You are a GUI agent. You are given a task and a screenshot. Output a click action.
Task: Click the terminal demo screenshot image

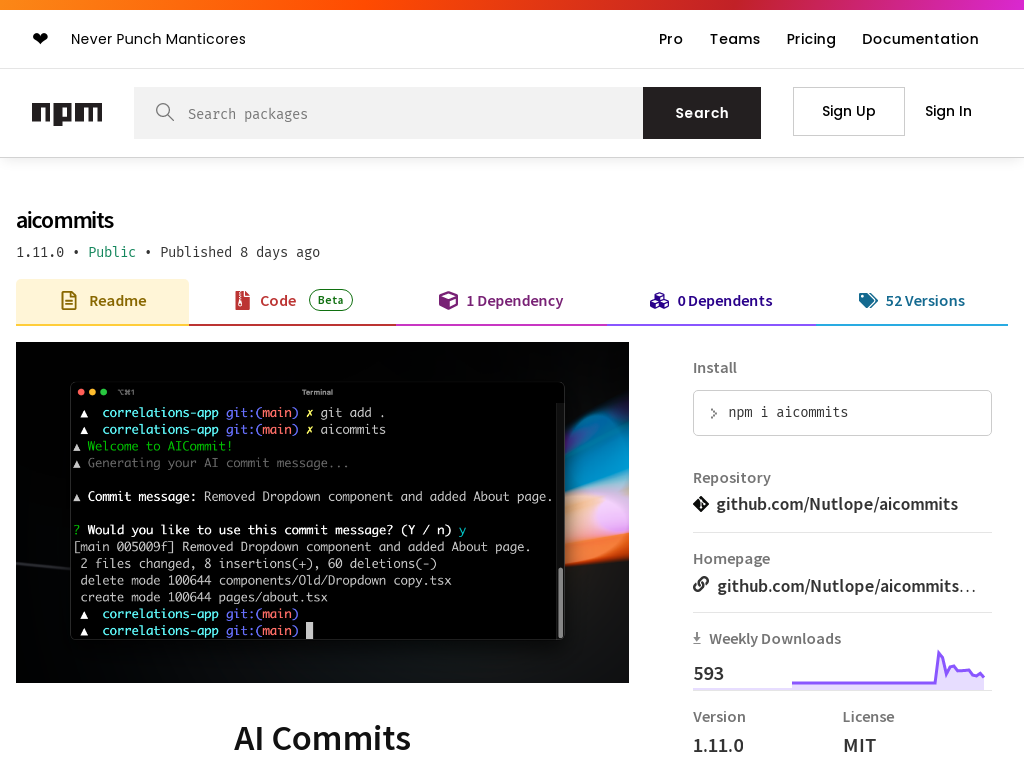coord(323,513)
